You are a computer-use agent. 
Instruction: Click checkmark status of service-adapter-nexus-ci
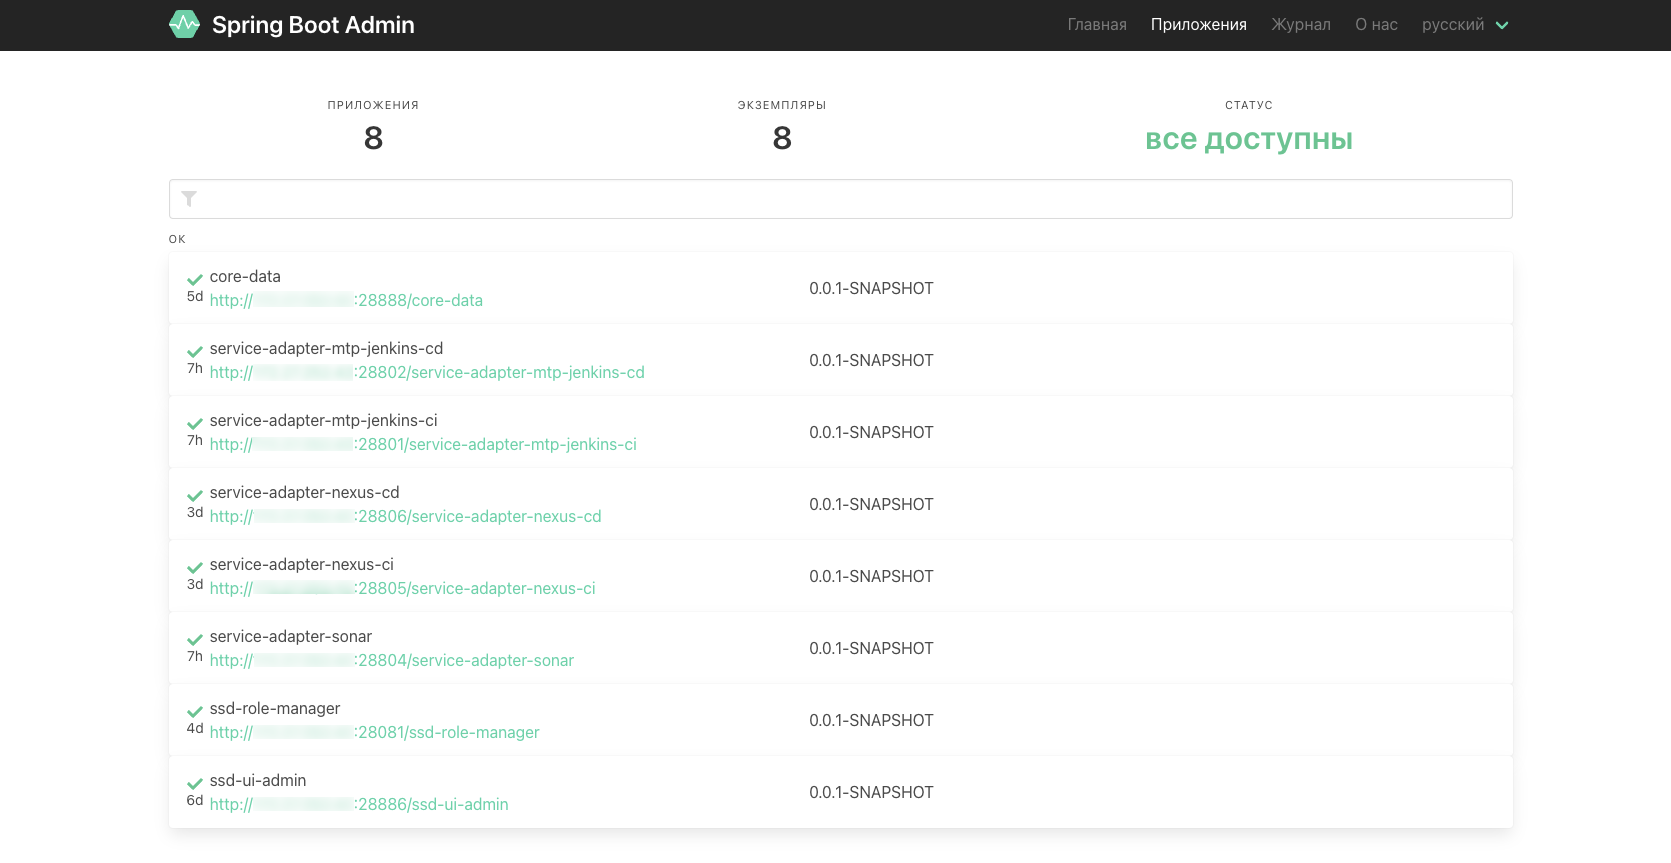pos(195,568)
